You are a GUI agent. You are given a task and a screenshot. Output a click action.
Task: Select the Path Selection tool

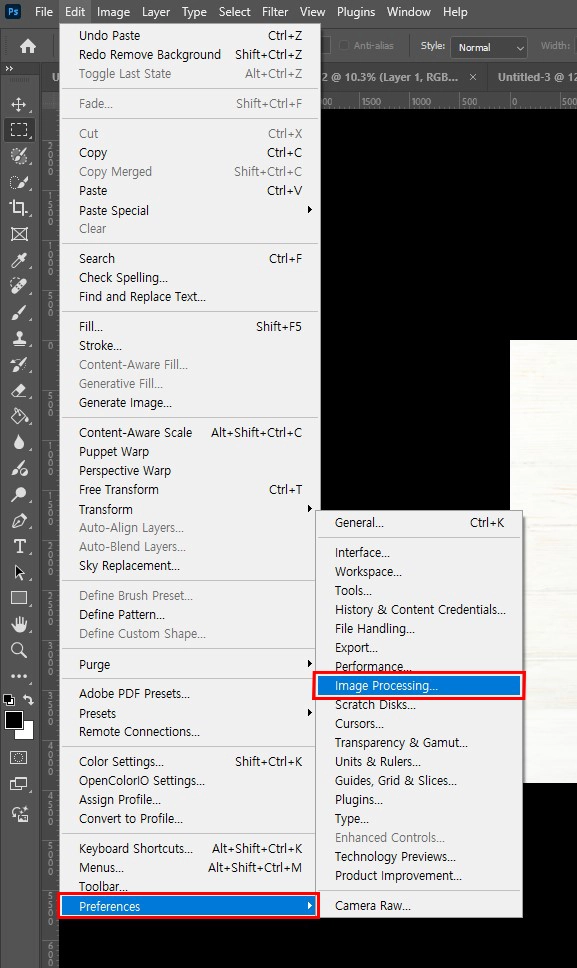[19, 572]
